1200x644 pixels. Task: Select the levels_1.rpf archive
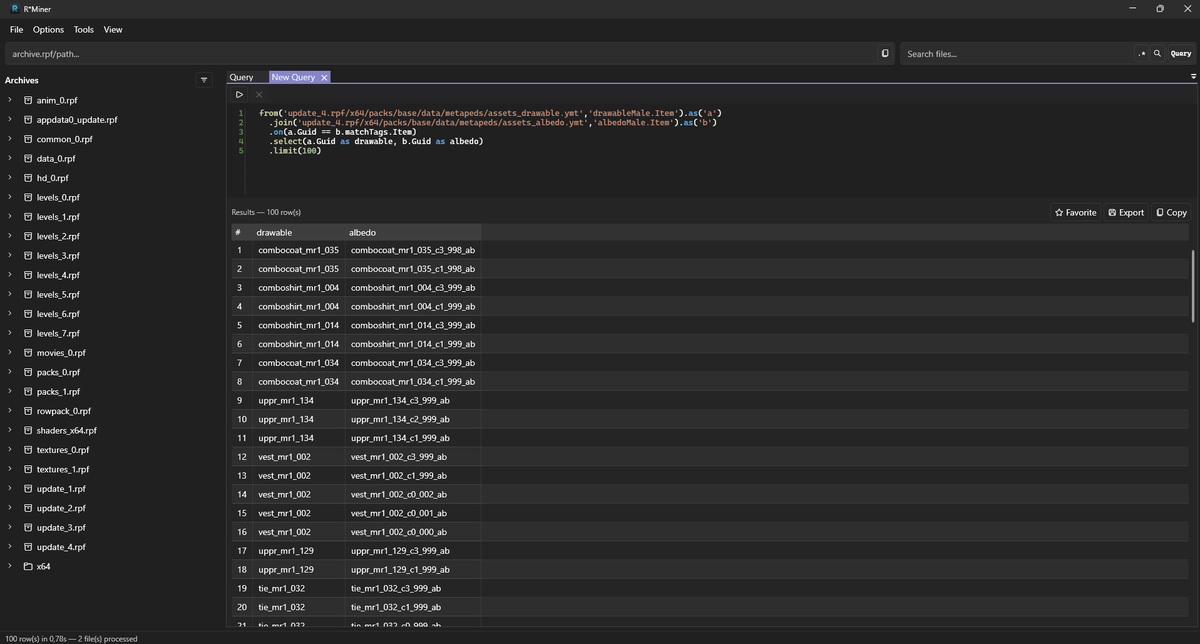pos(58,217)
